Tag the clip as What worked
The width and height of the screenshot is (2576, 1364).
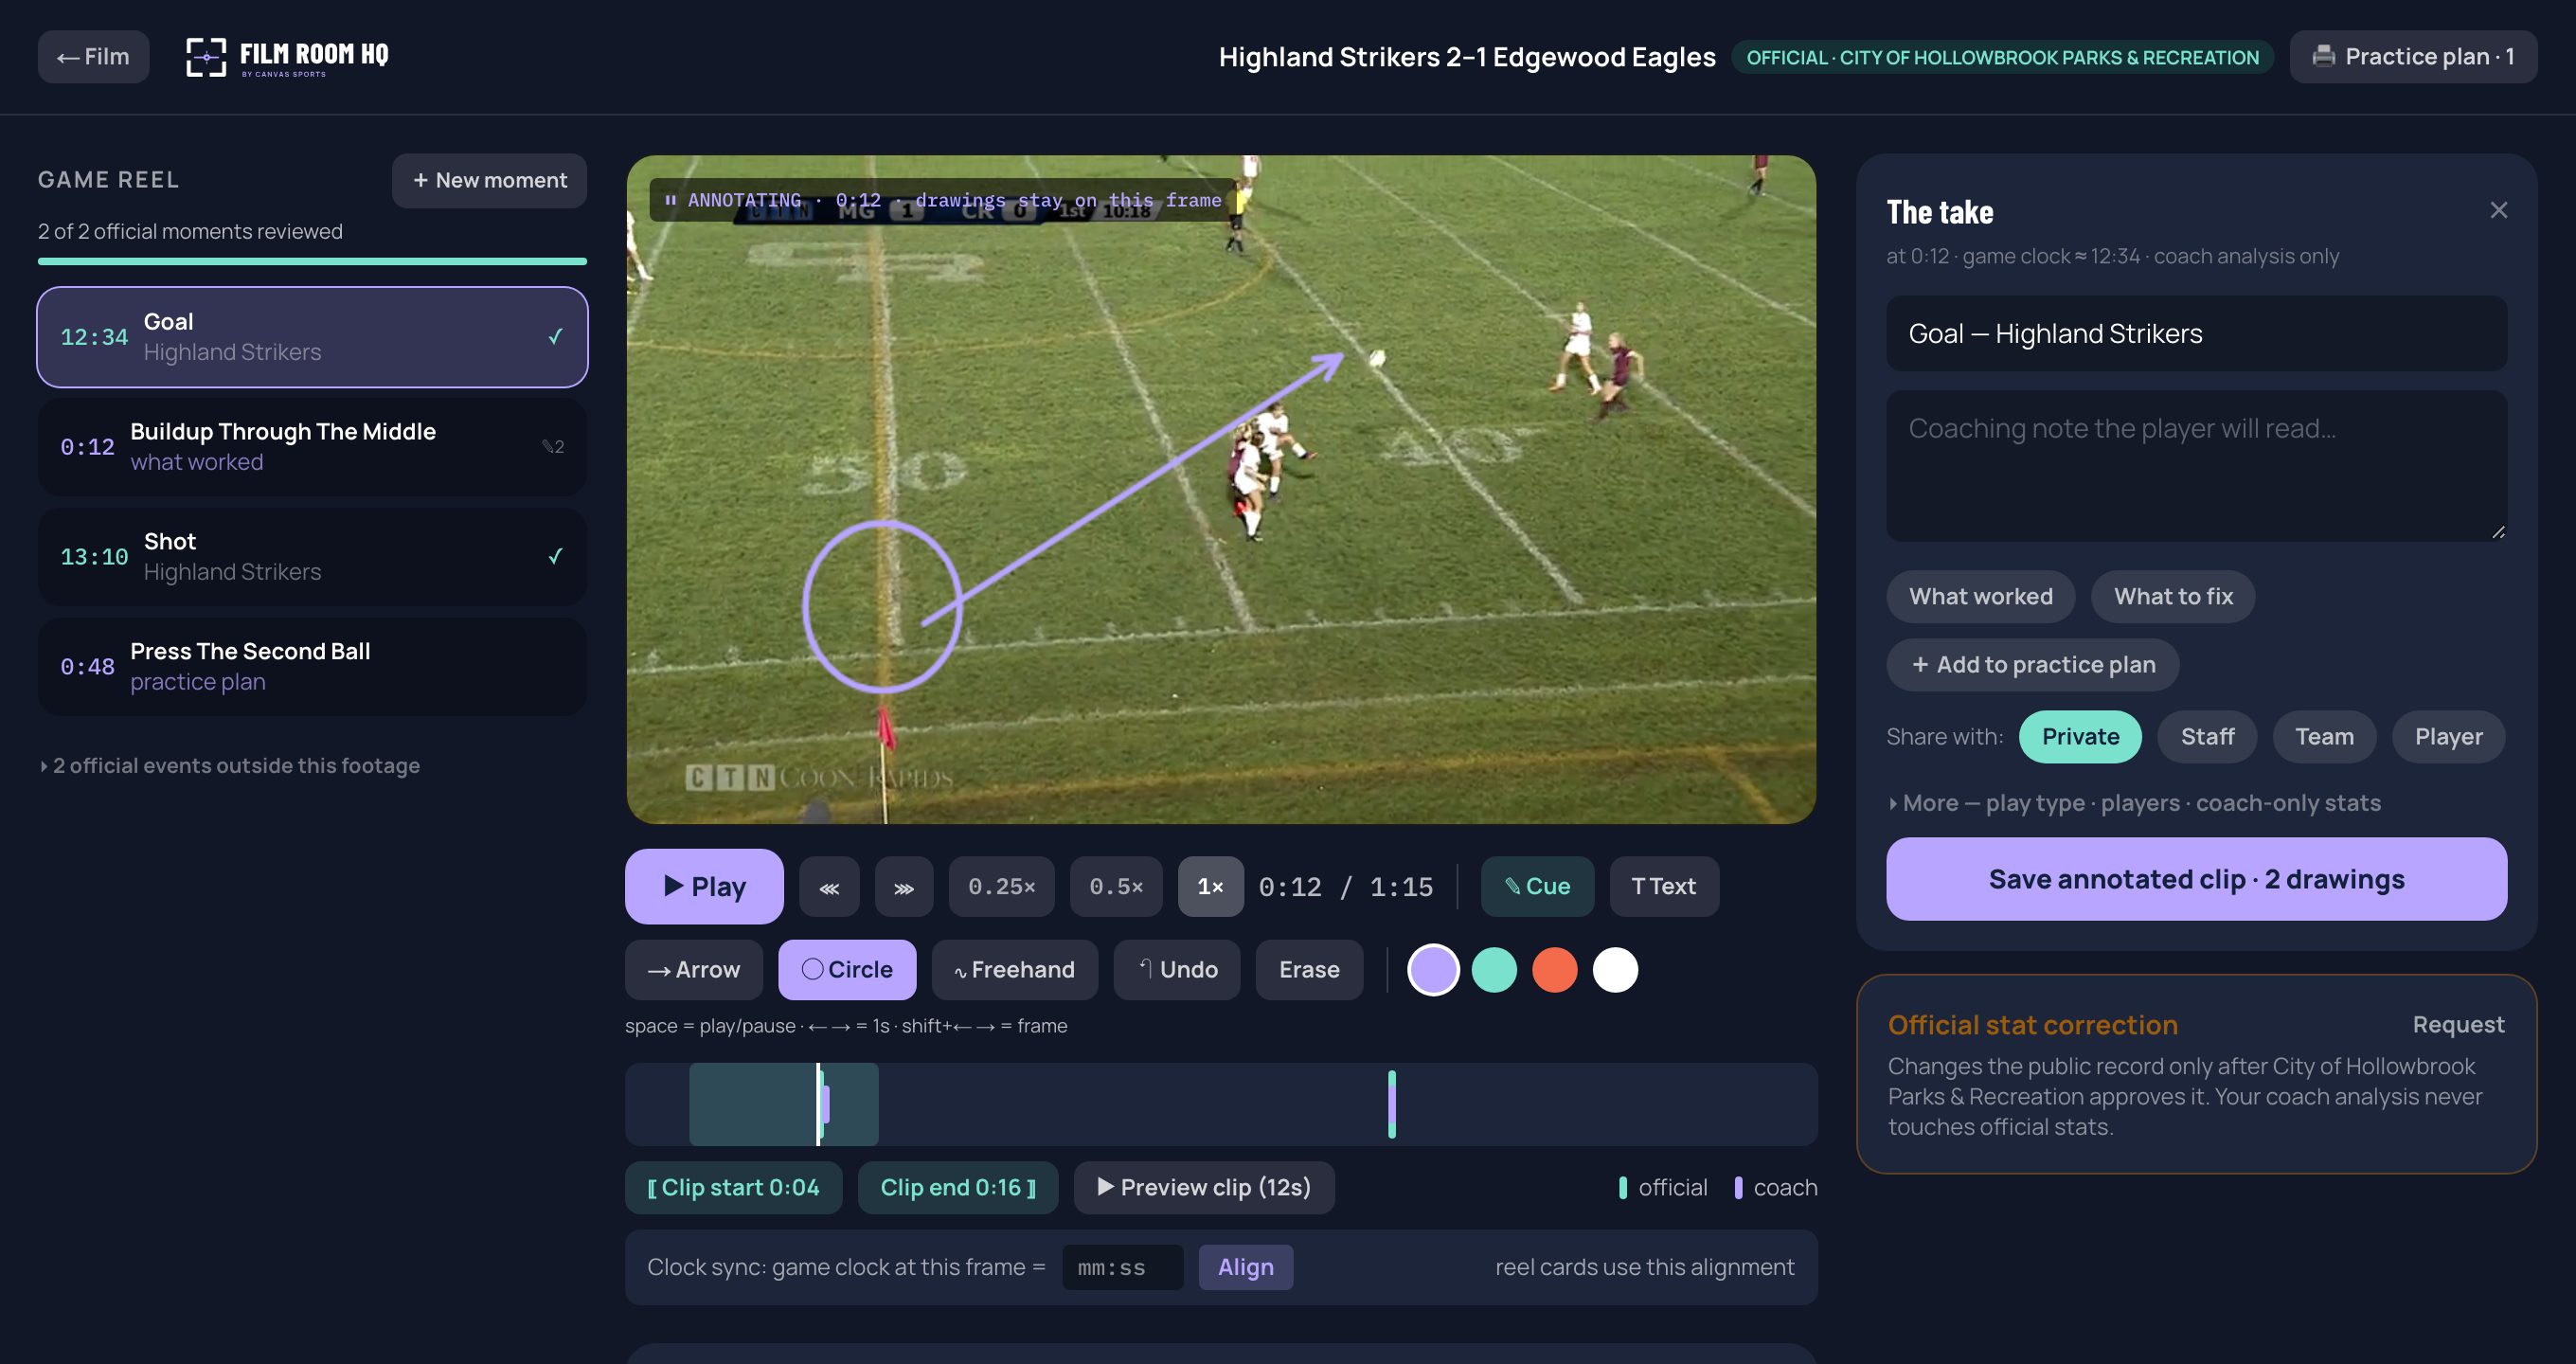[1980, 597]
